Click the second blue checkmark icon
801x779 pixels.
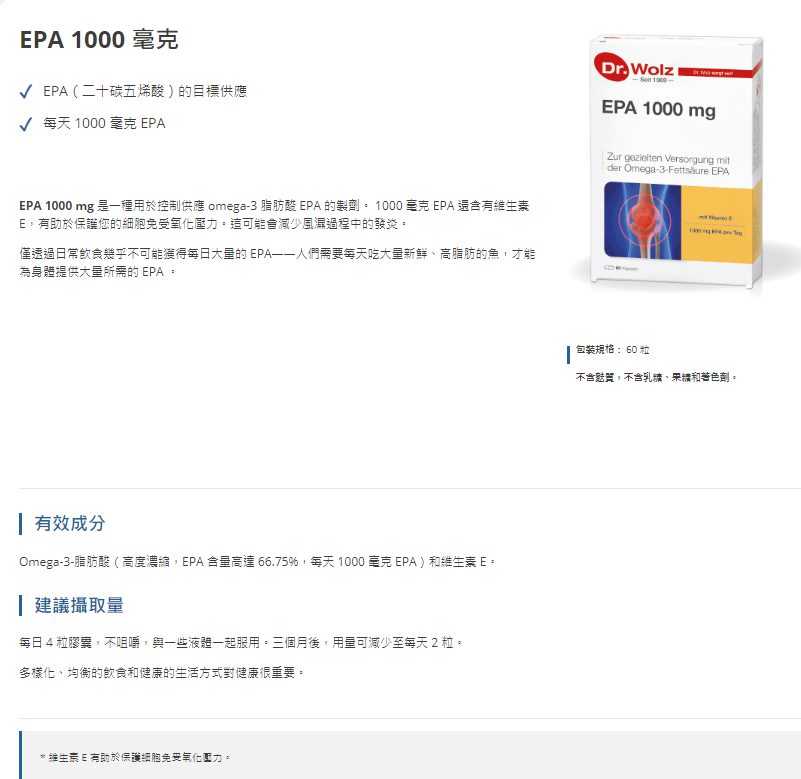pyautogui.click(x=26, y=124)
